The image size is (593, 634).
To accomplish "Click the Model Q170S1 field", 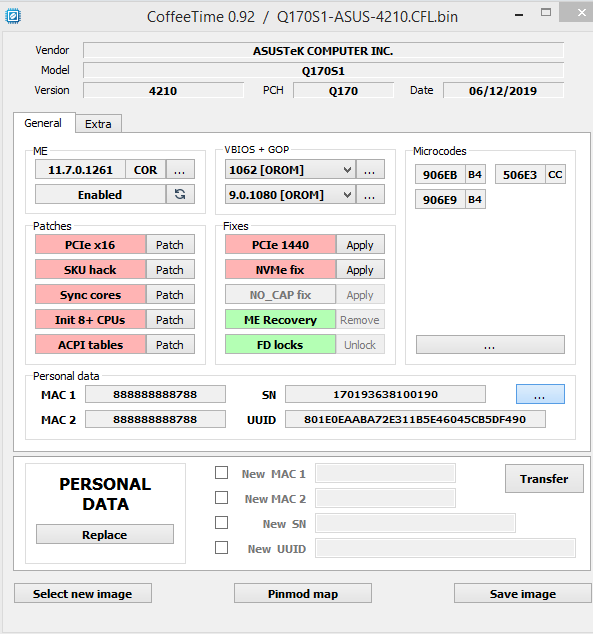I will [323, 71].
